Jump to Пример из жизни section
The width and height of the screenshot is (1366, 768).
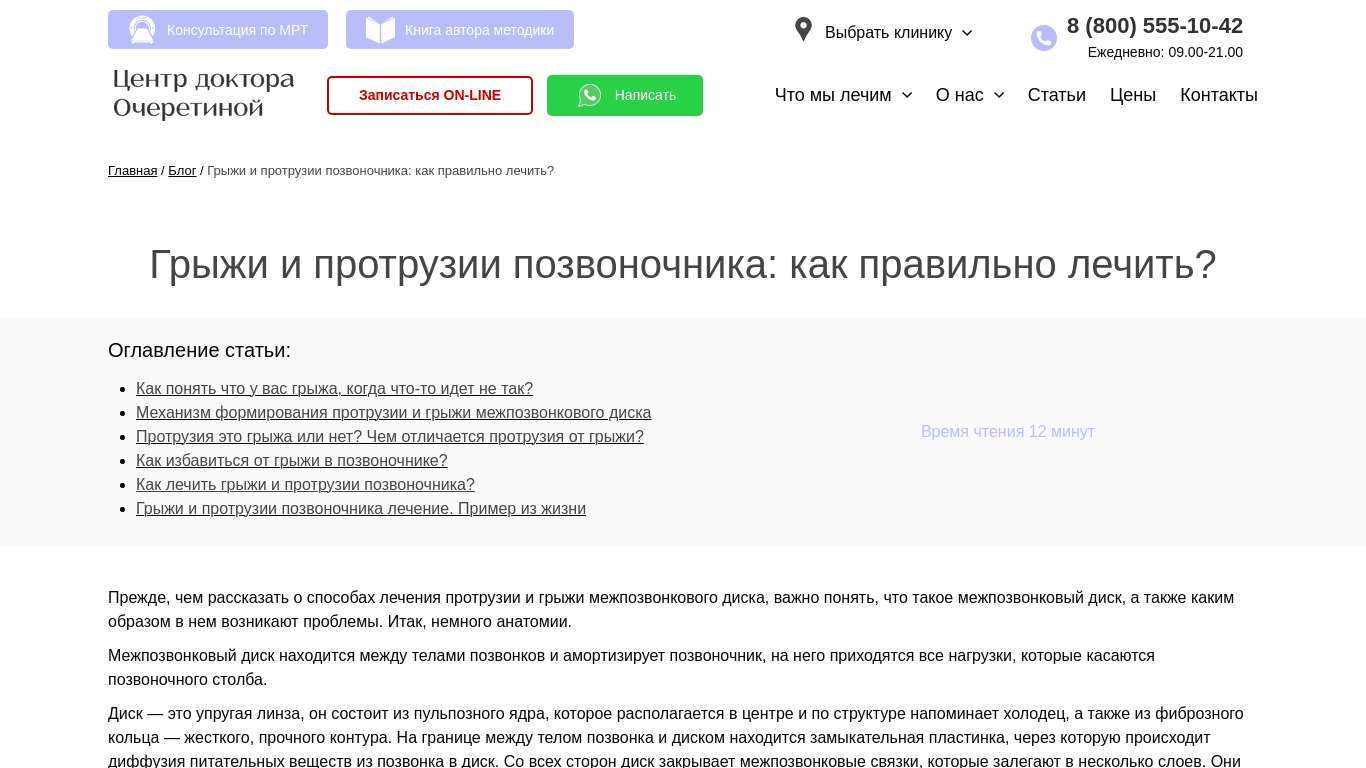click(x=360, y=509)
